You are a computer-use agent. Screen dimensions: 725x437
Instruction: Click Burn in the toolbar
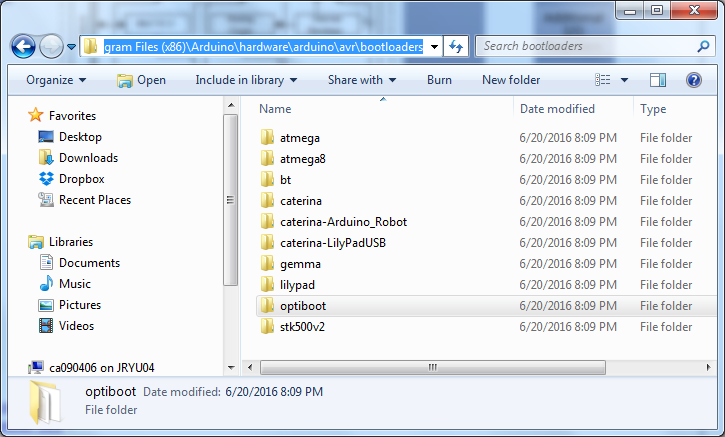click(x=439, y=80)
